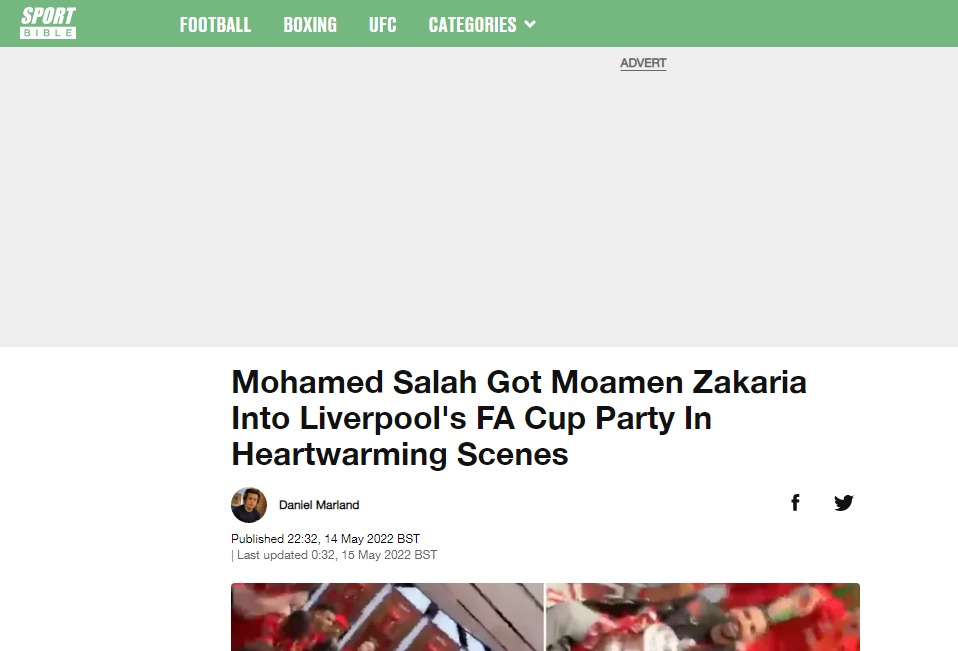Open the Categories dropdown menu
958x651 pixels.
(472, 24)
